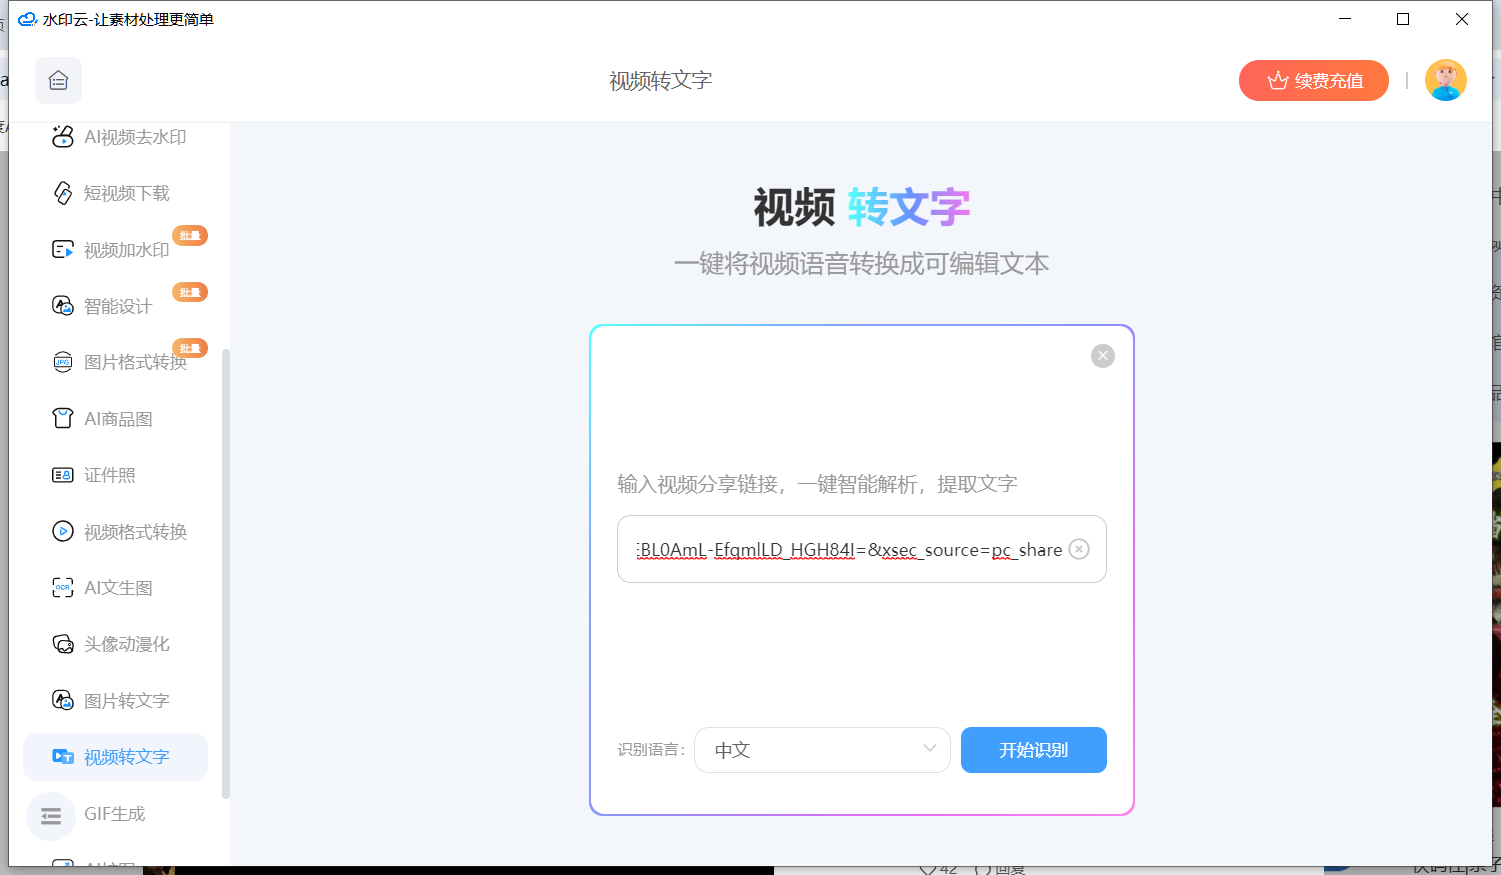Click the 开始识别 start recognition button
The width and height of the screenshot is (1501, 875).
click(1033, 750)
